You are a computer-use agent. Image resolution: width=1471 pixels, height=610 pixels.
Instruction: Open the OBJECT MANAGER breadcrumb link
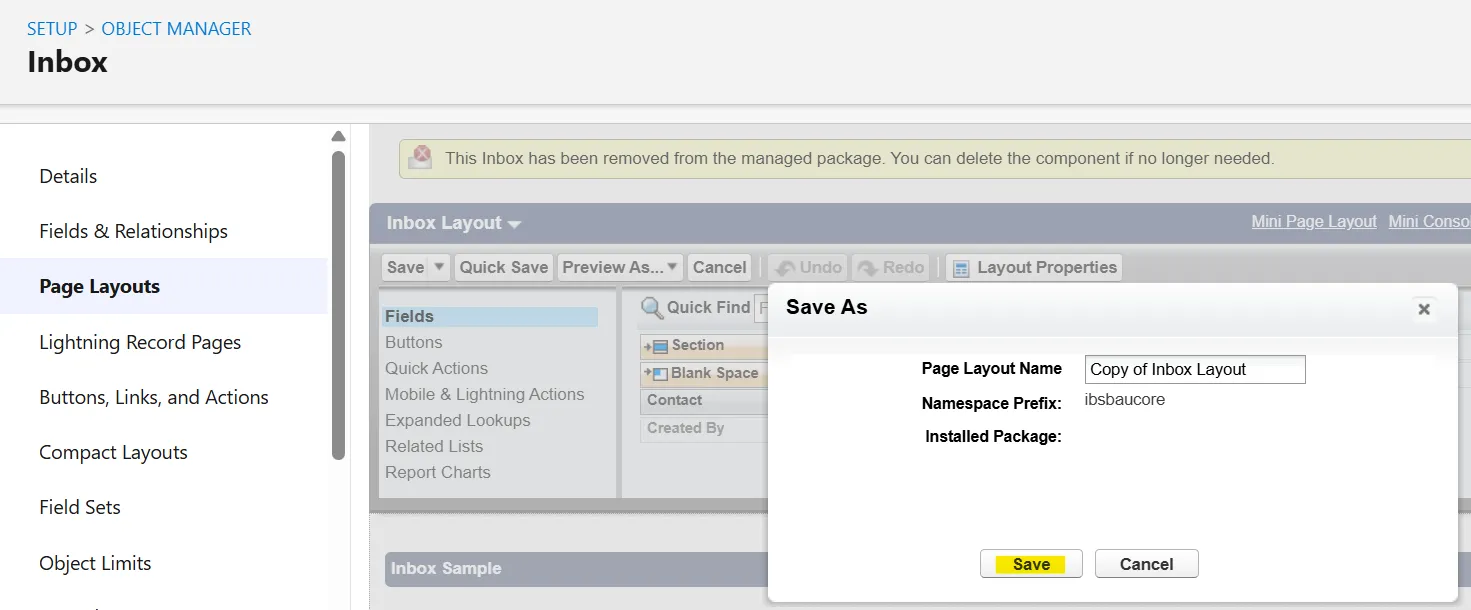(176, 29)
